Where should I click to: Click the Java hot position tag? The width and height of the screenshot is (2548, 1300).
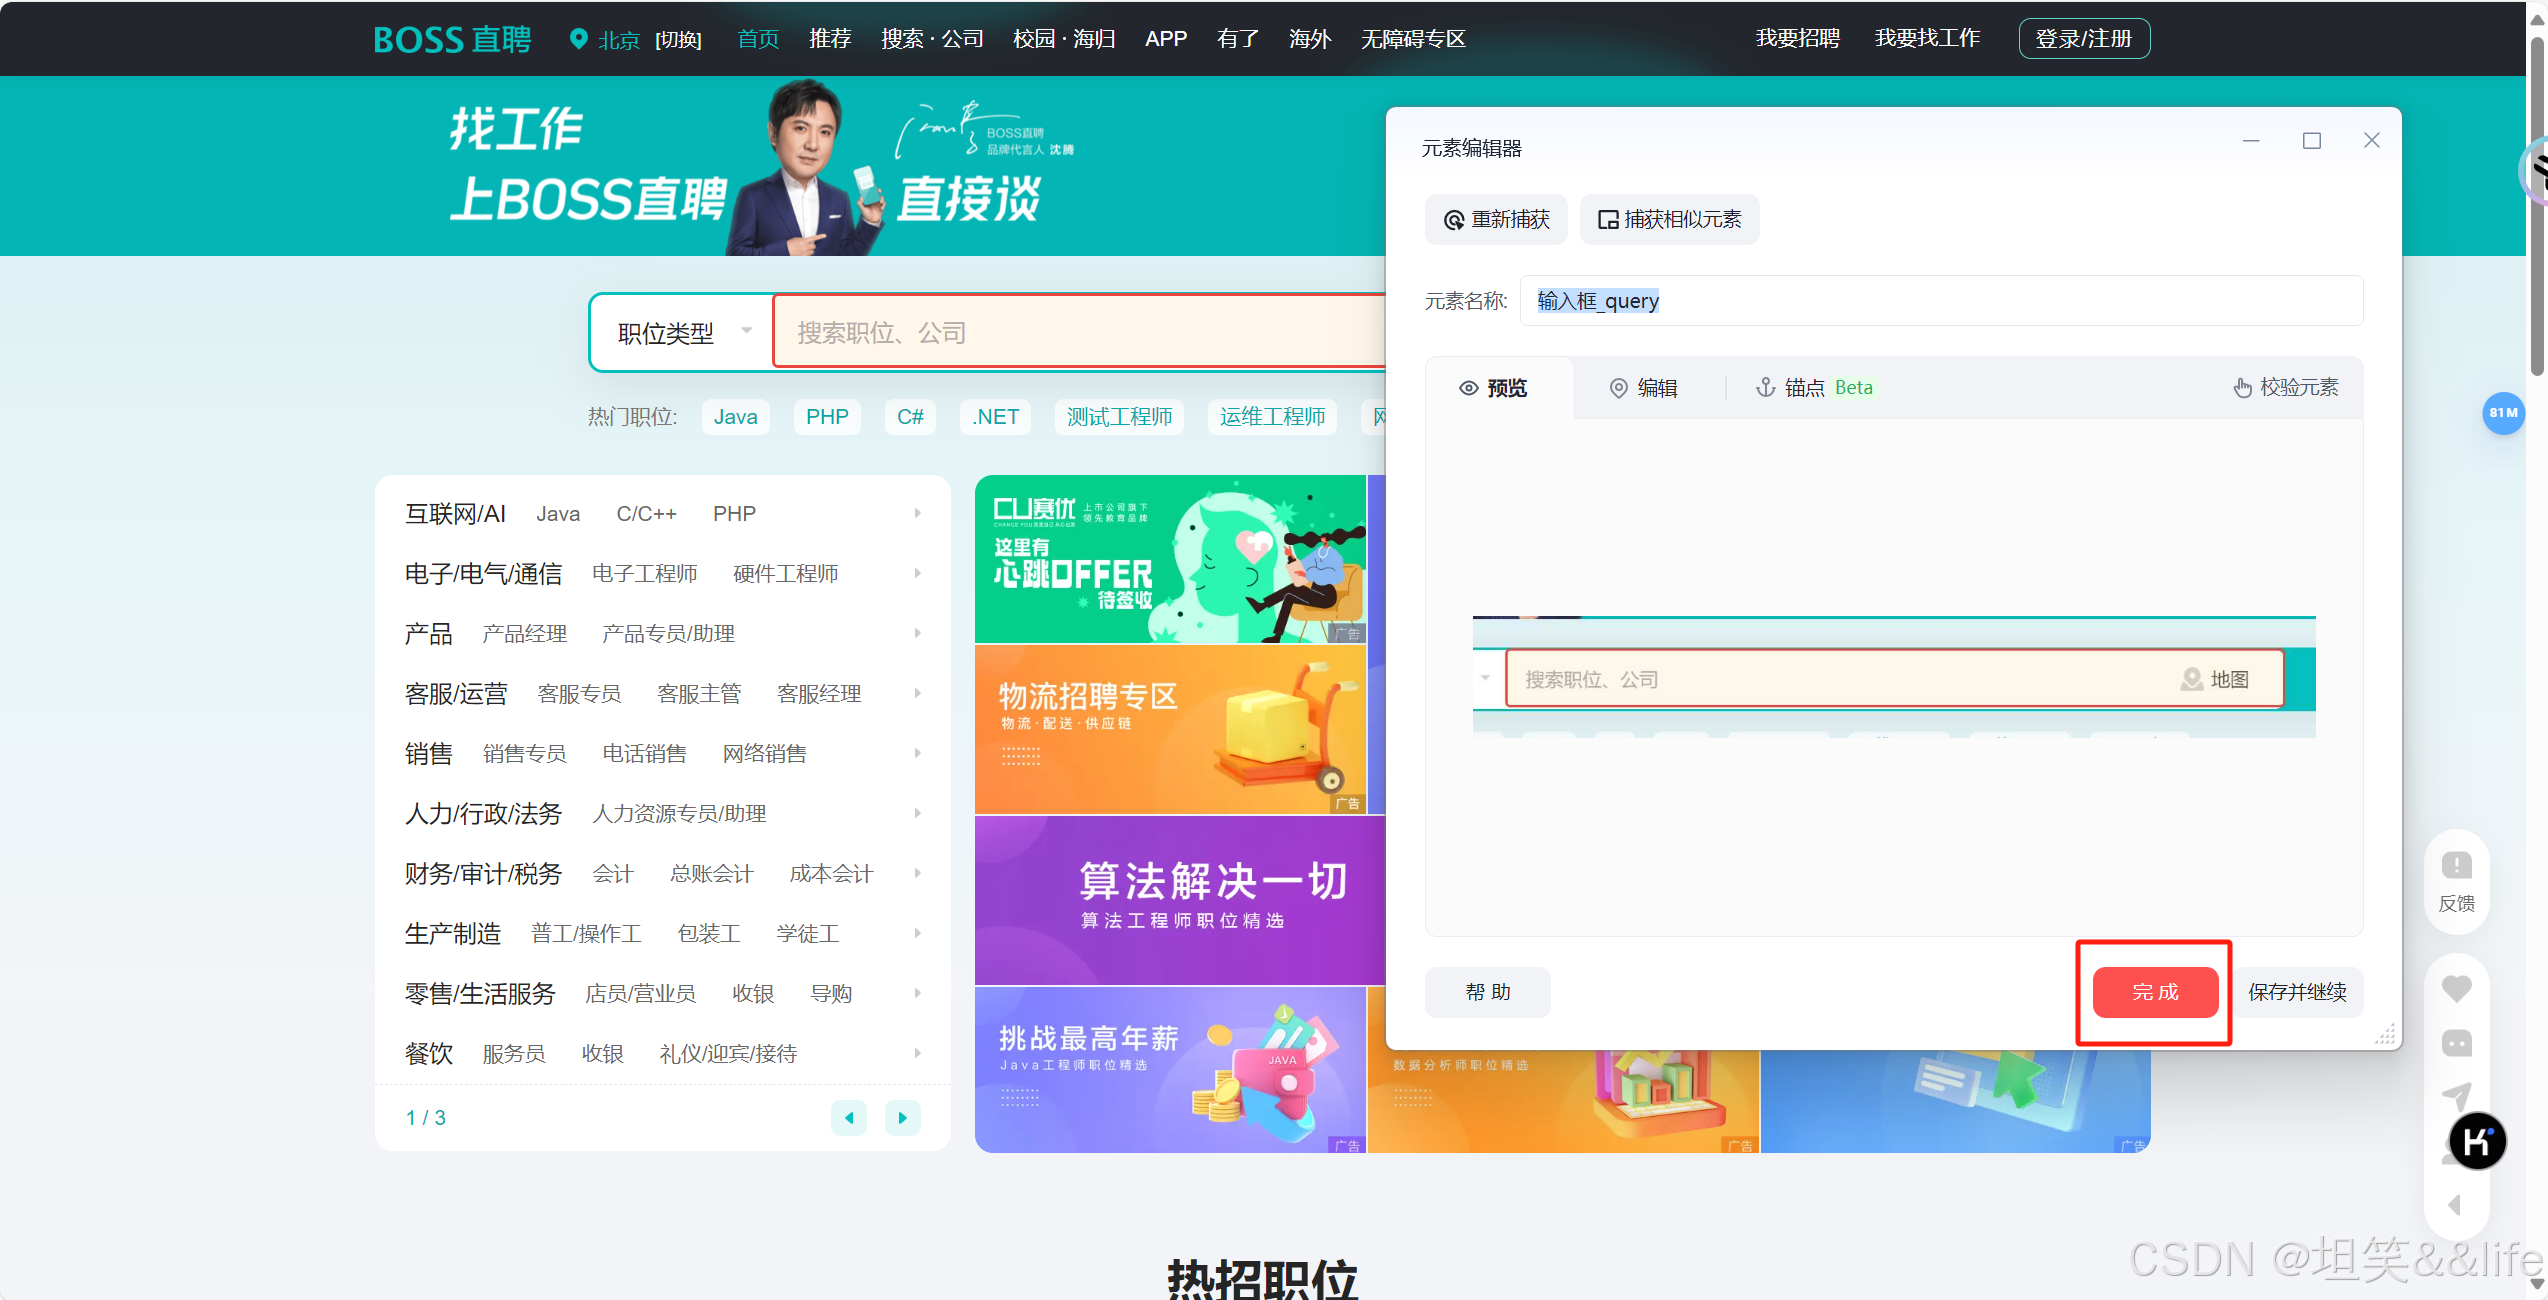(x=735, y=417)
